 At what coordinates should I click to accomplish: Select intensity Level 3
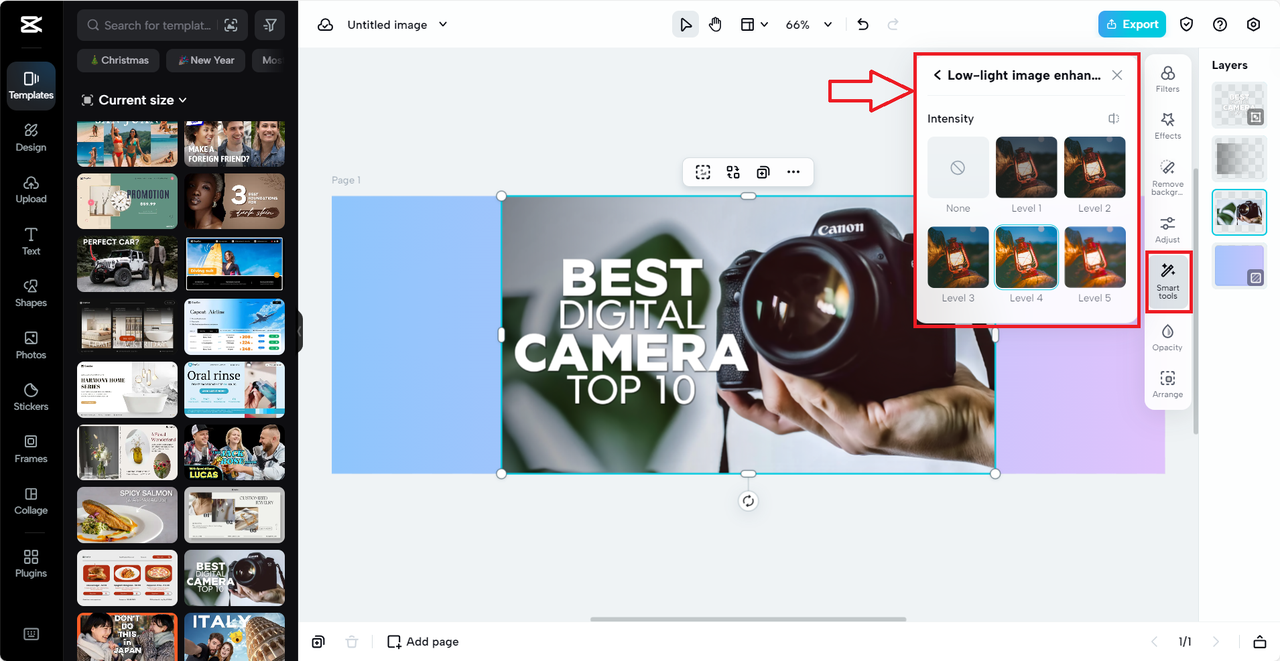pos(958,258)
